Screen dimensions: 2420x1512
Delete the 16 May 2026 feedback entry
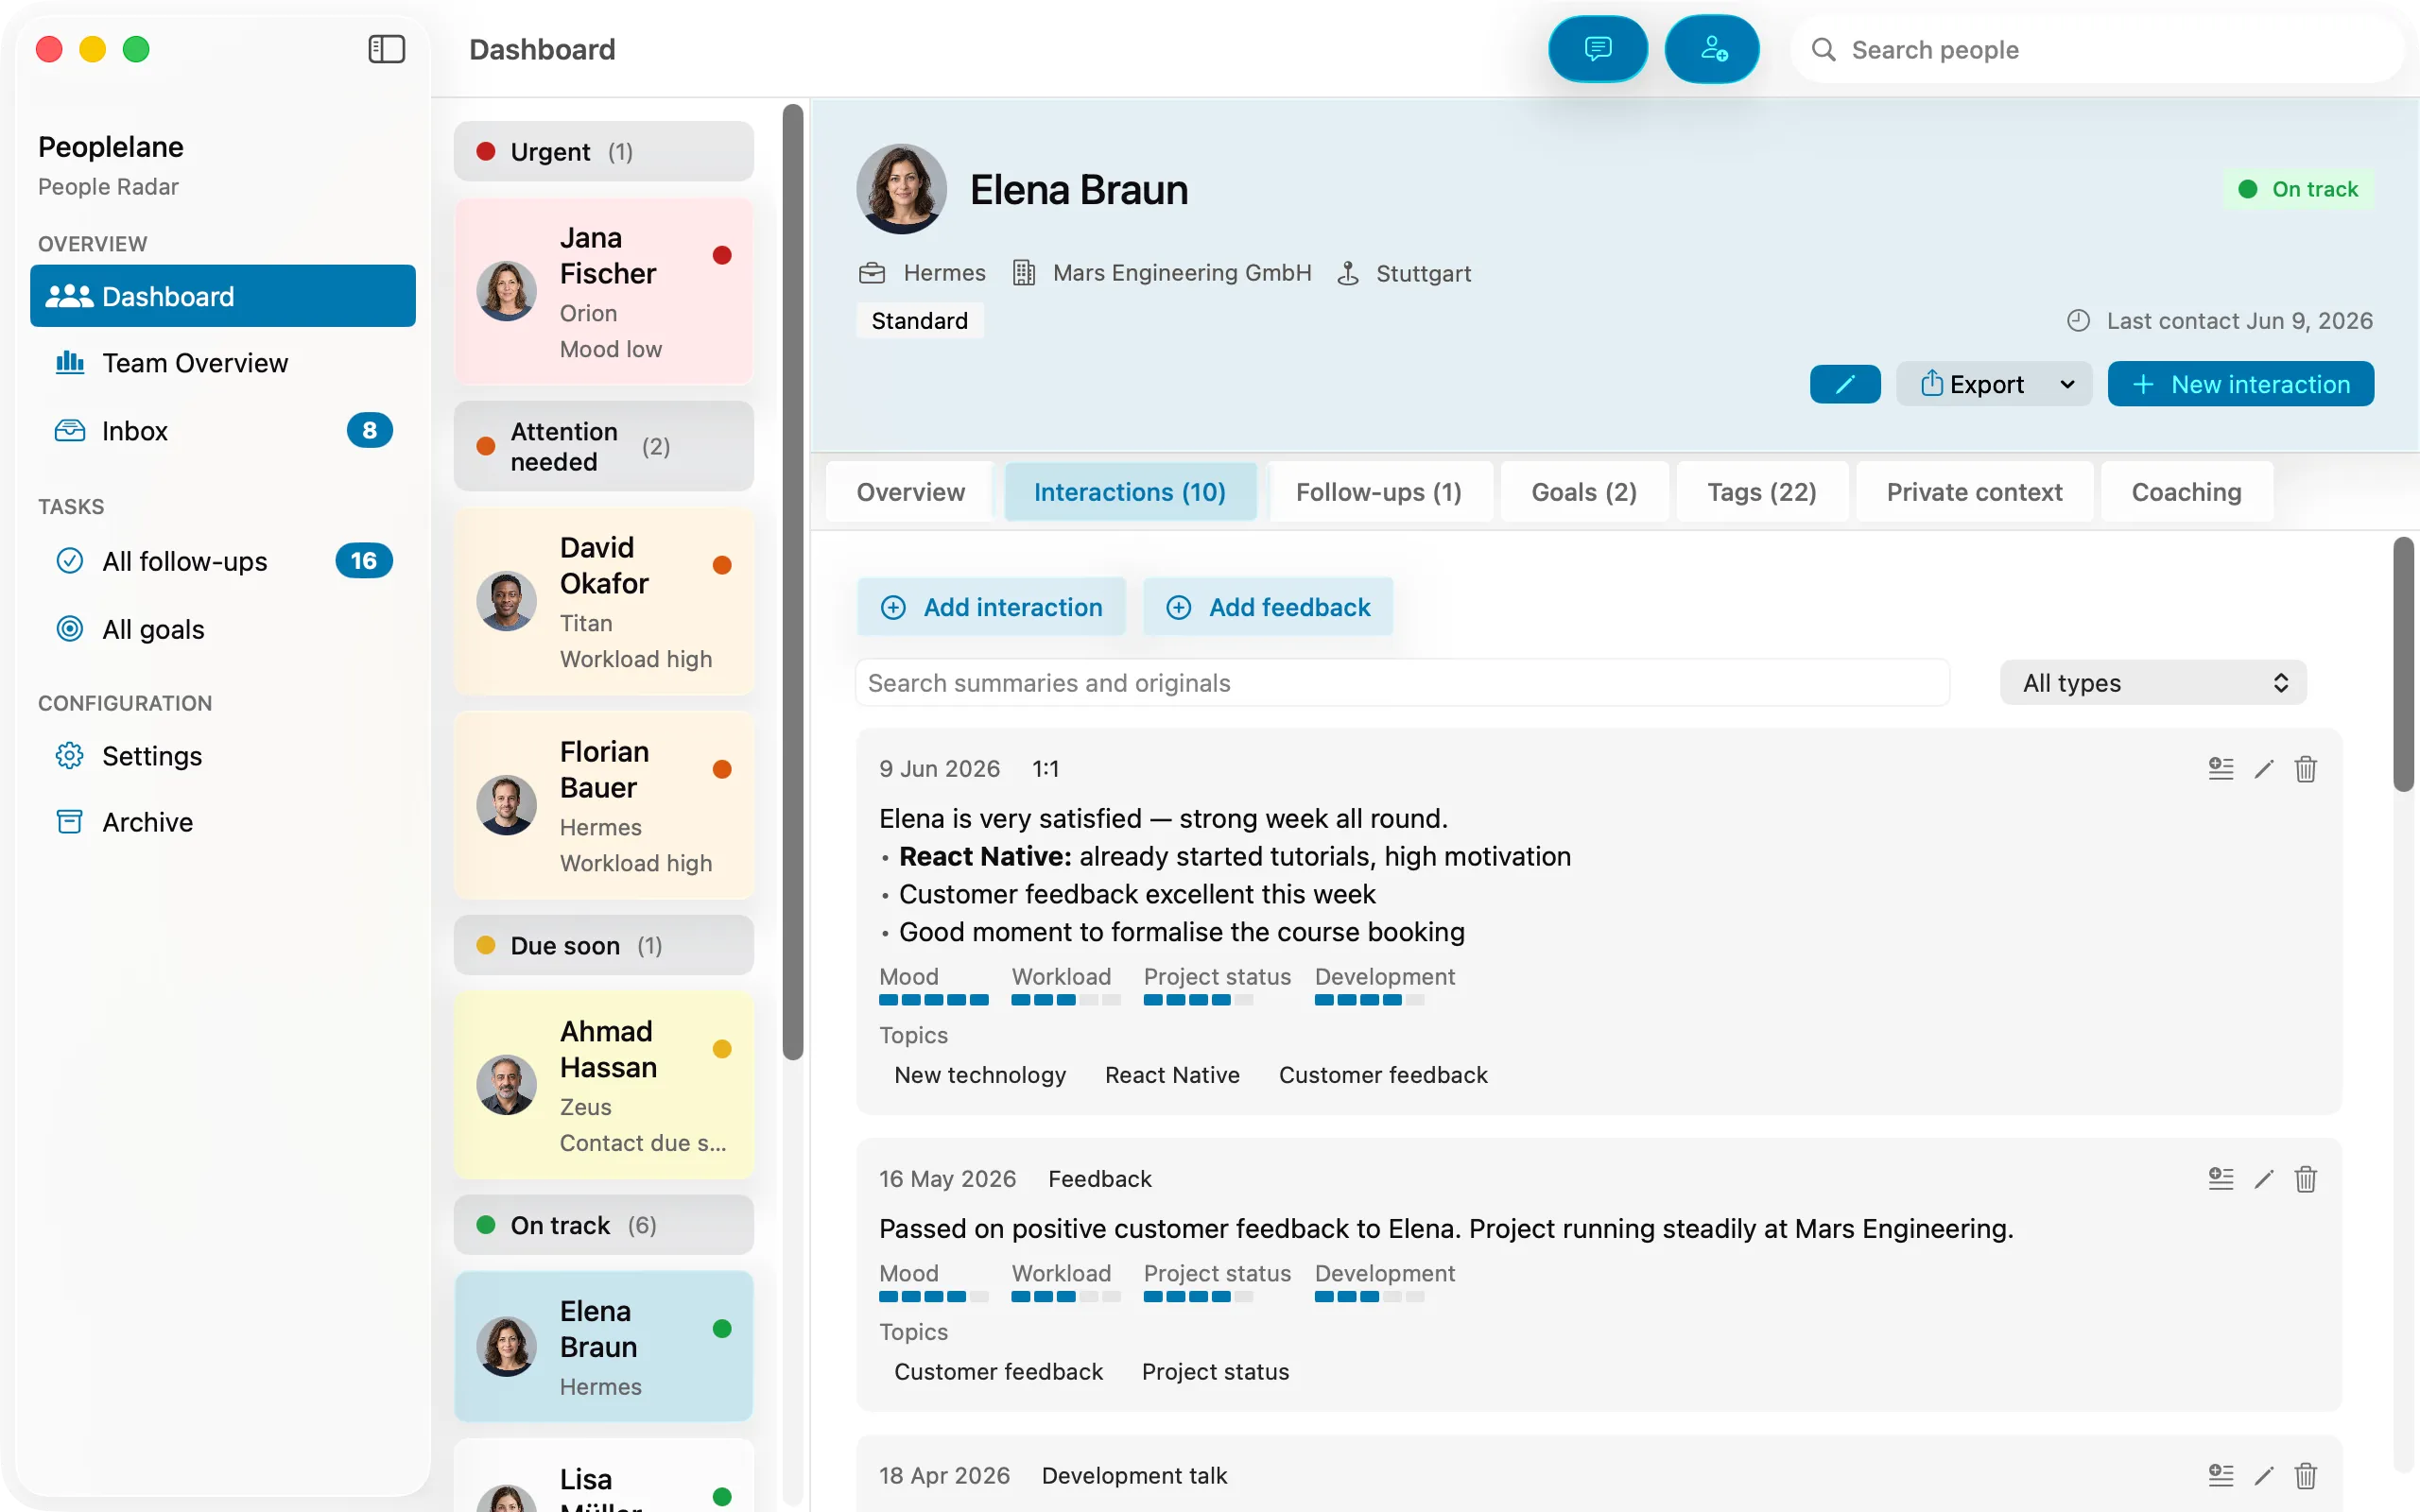point(2305,1178)
